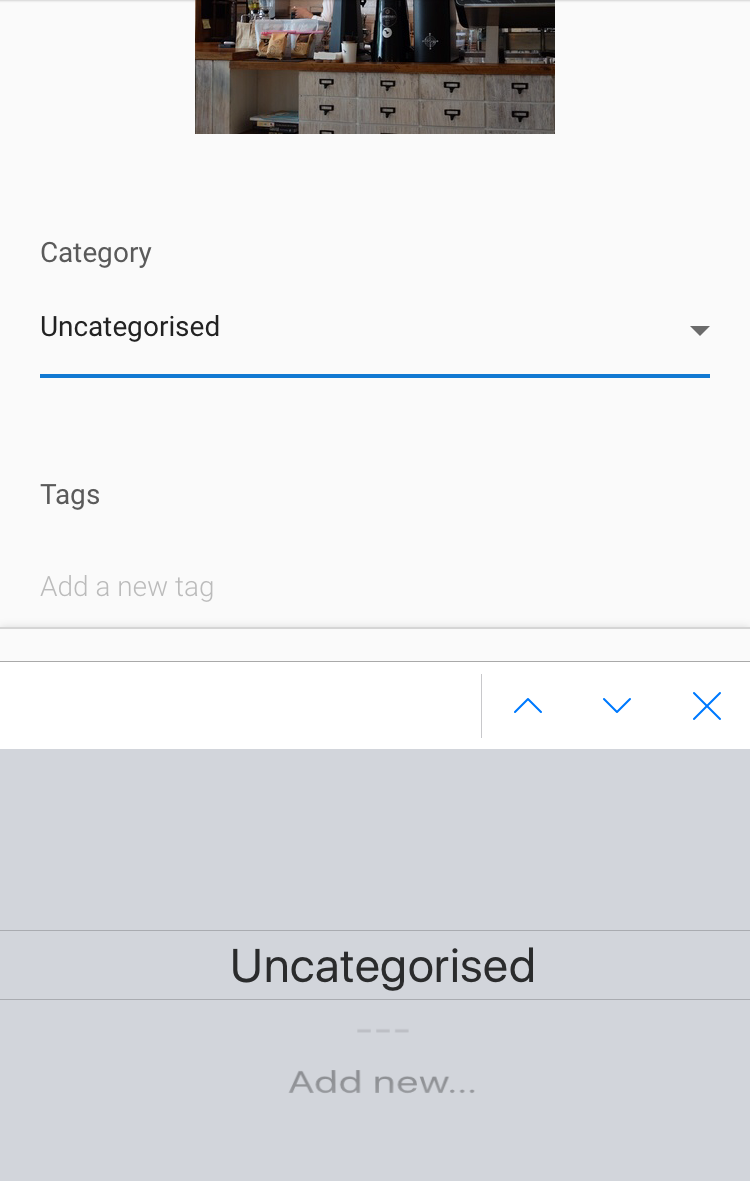This screenshot has width=750, height=1181.
Task: Choose Add new... in the picker wheel
Action: point(383,1082)
